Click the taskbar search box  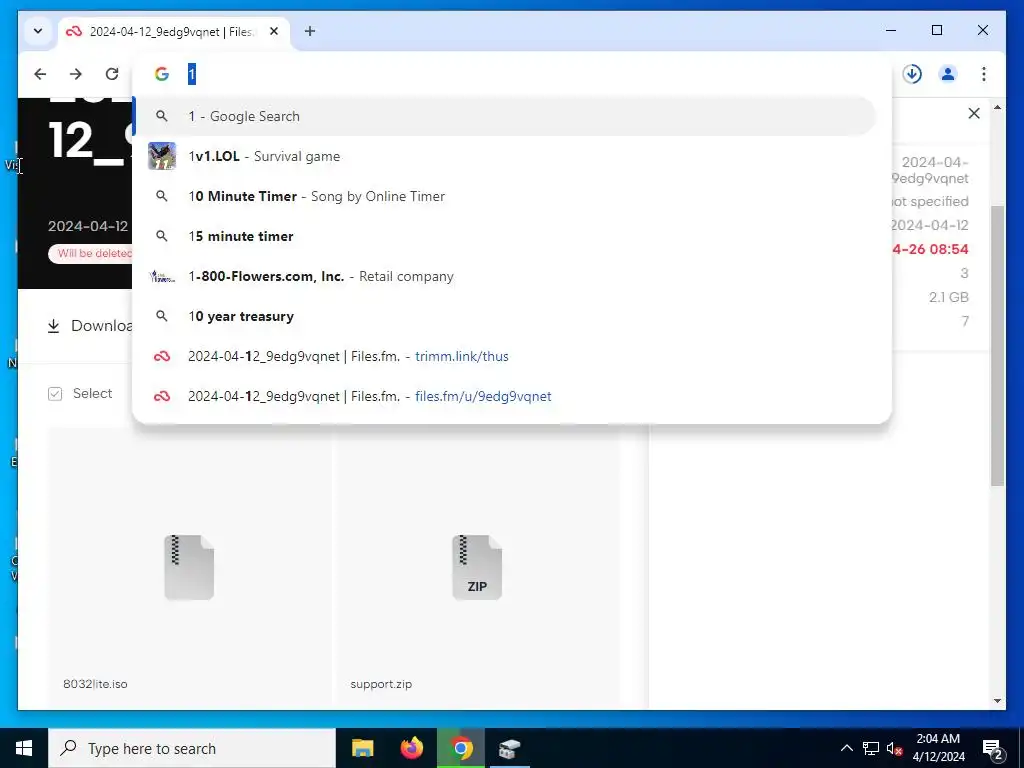pos(192,748)
